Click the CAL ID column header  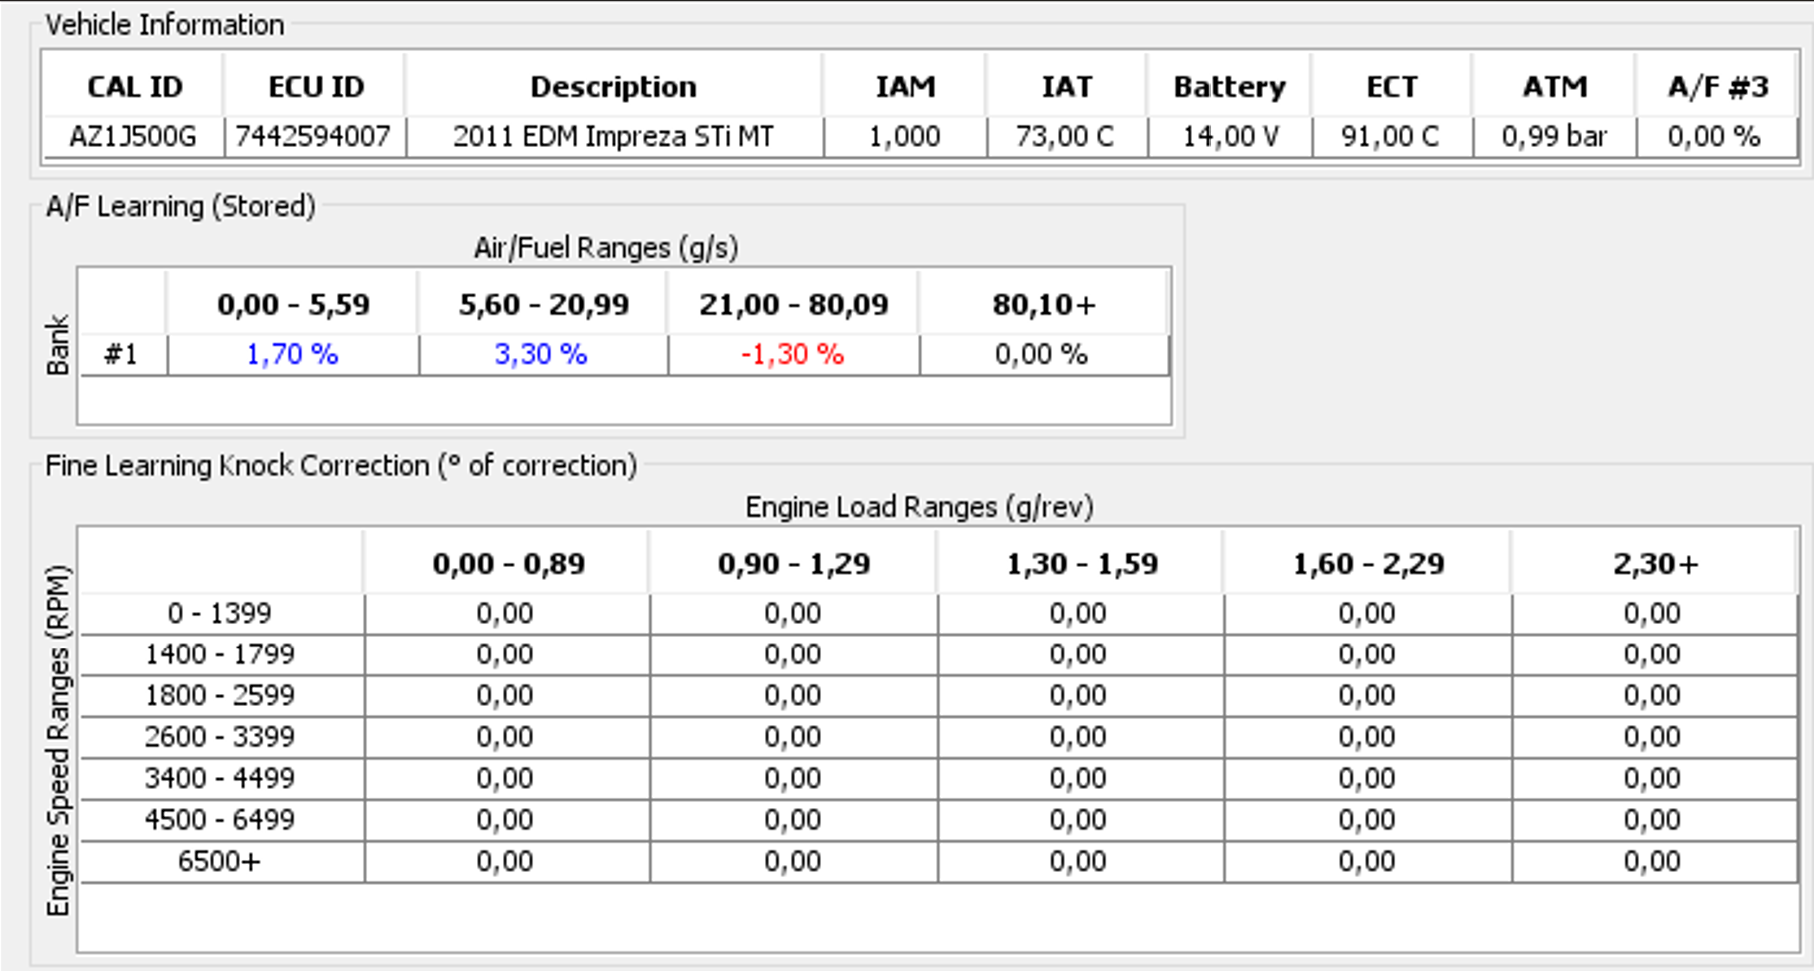point(134,87)
